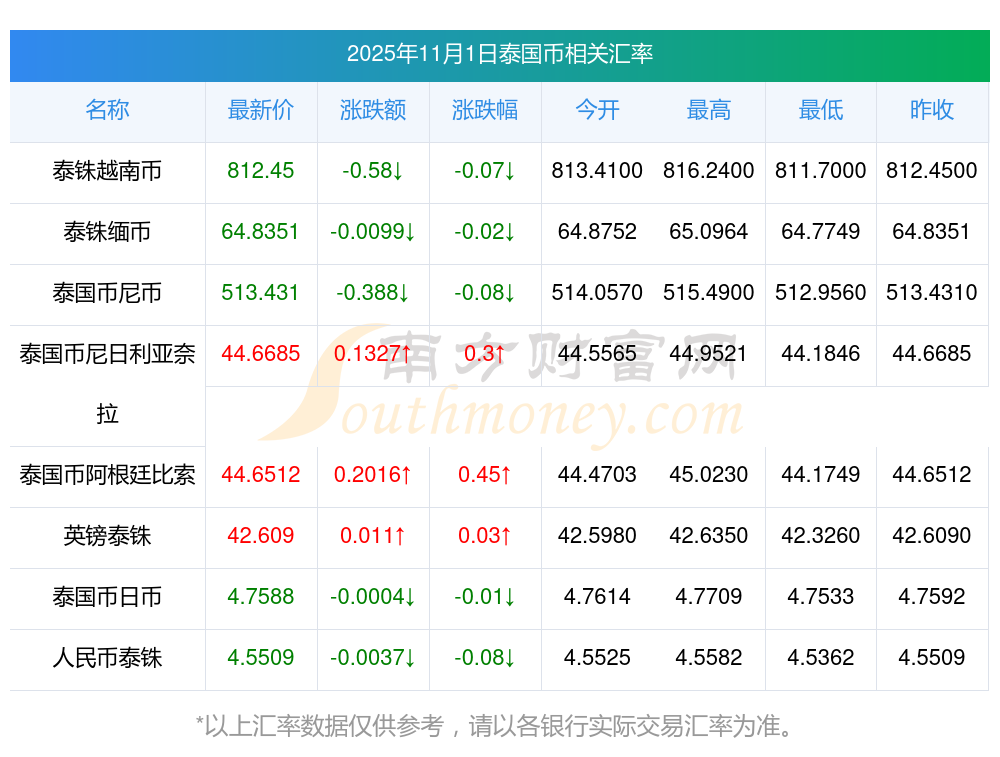Image resolution: width=1000 pixels, height=757 pixels.
Task: Open the 泰铢越南币 currency pair row
Action: click(107, 171)
